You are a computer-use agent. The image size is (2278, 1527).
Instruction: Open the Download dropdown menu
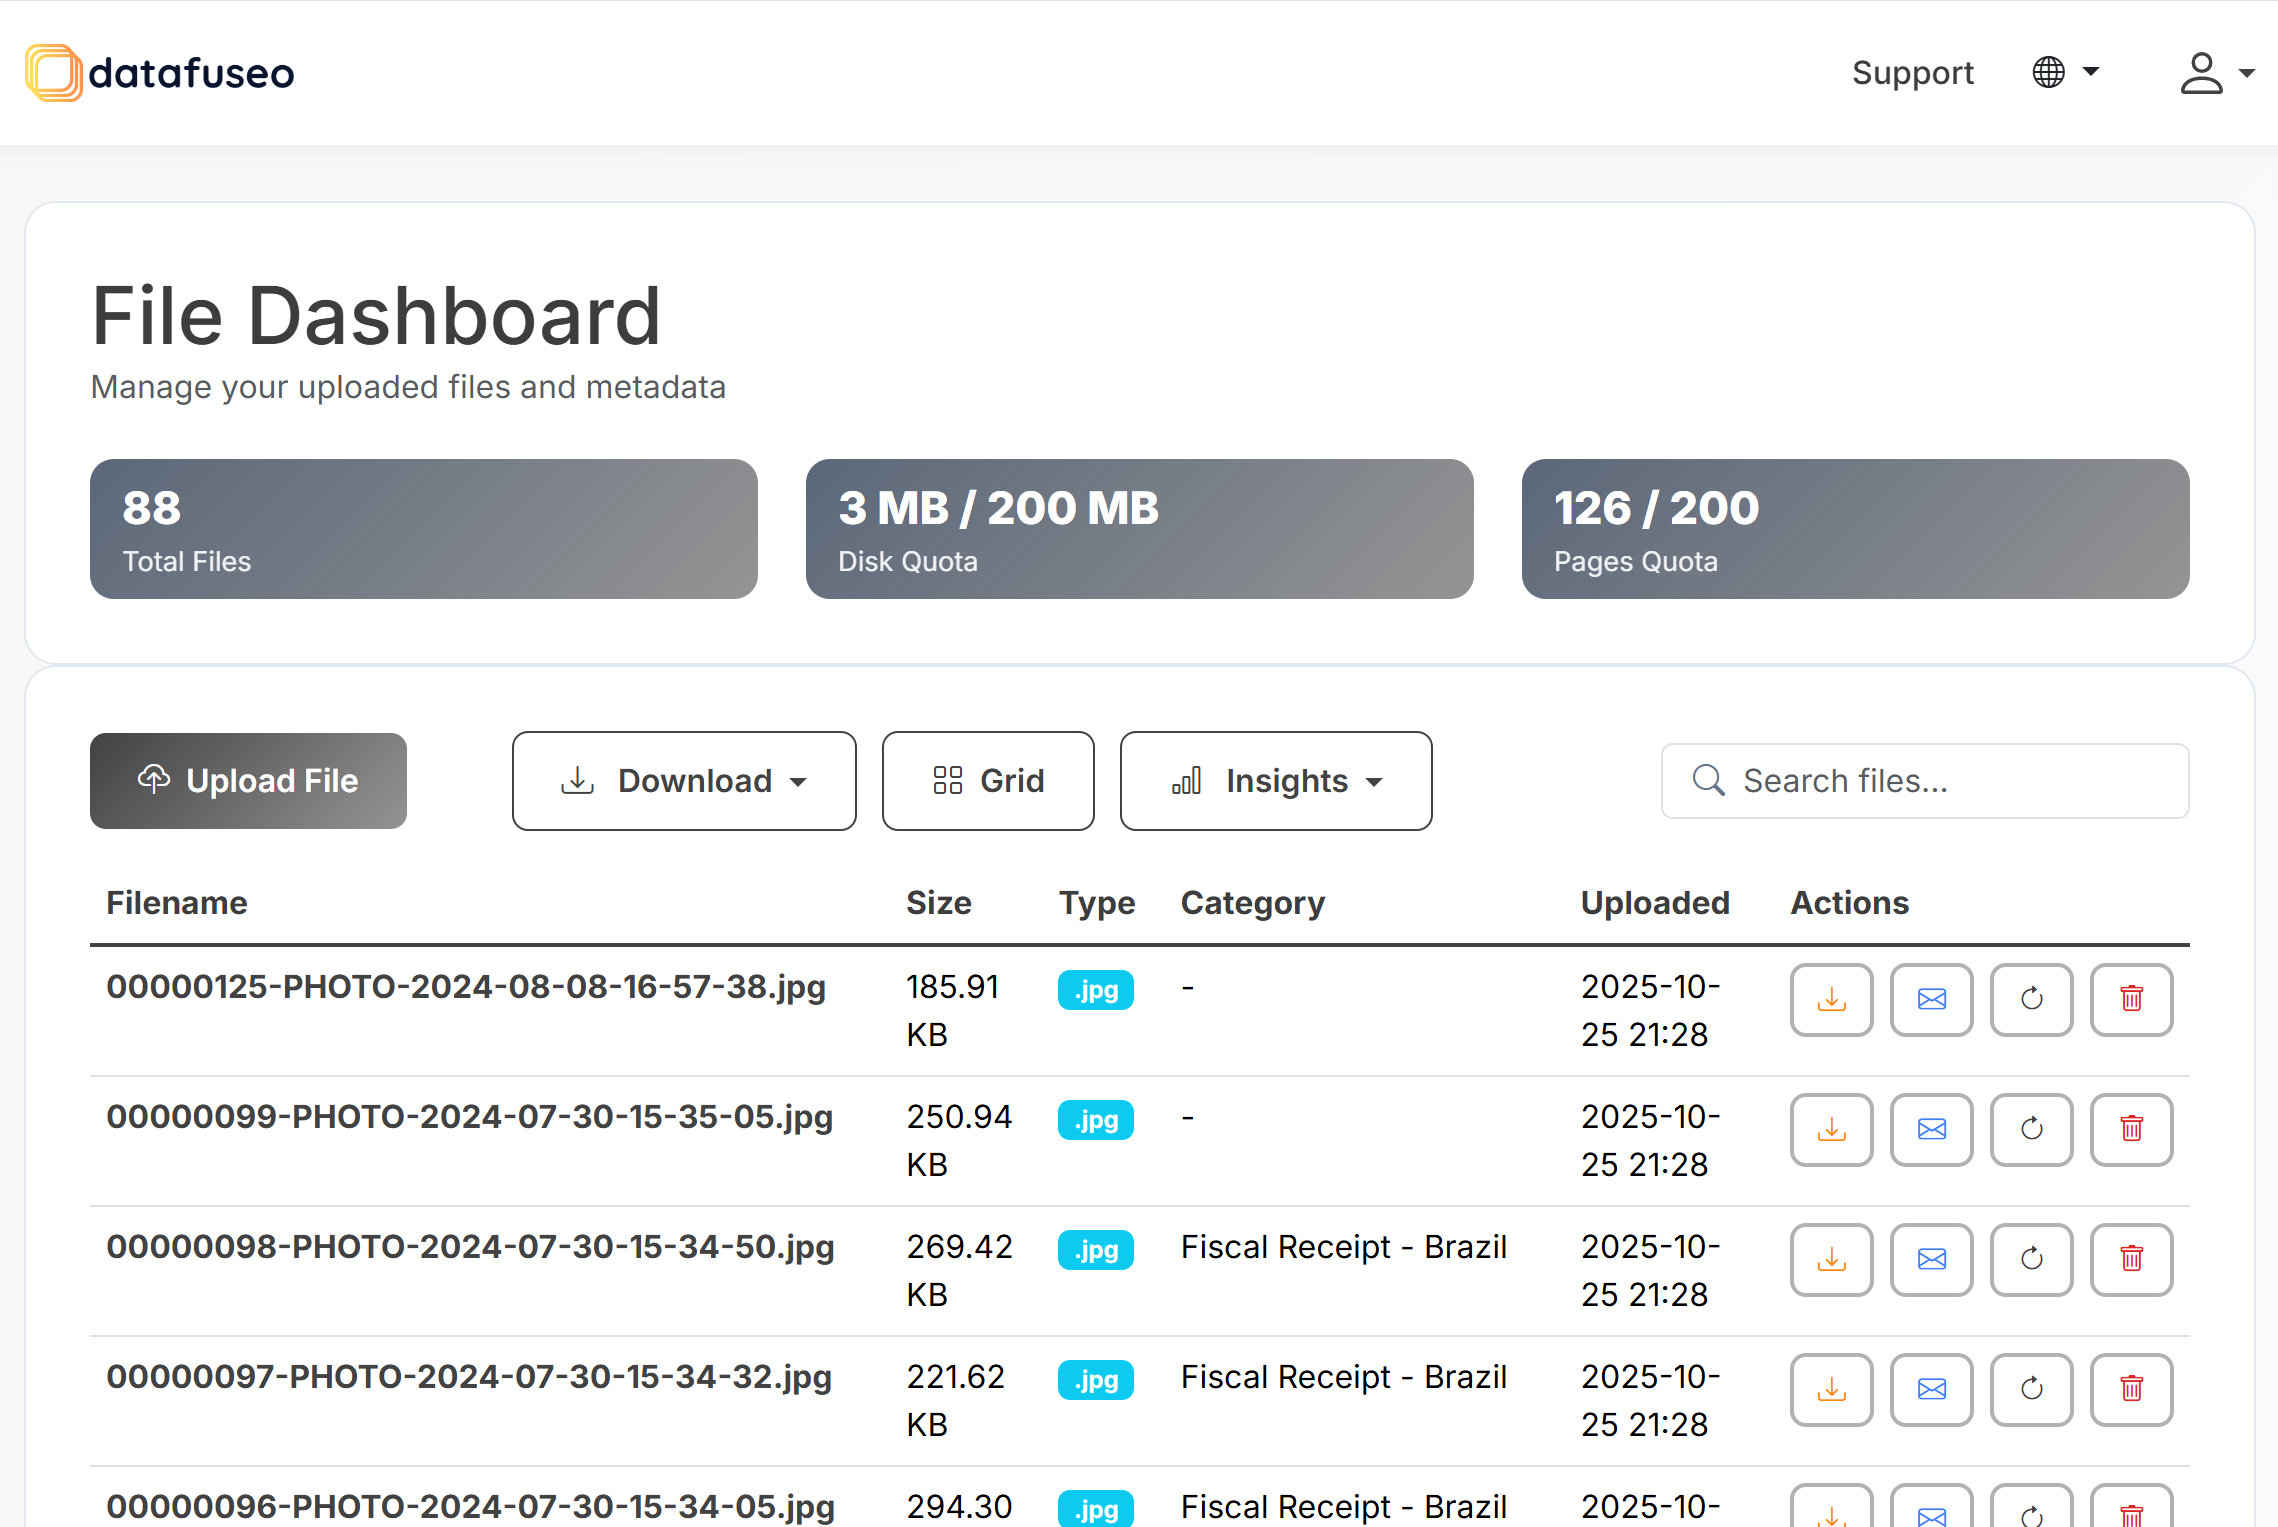pos(684,781)
